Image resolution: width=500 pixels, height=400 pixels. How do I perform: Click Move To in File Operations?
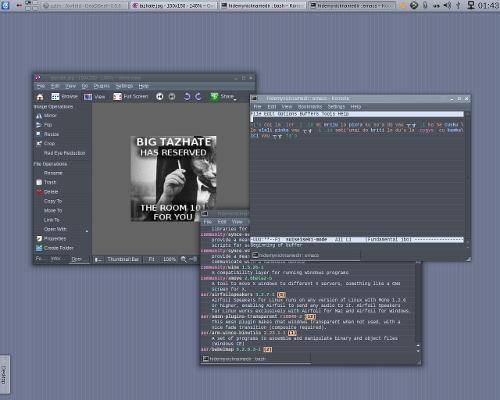53,210
